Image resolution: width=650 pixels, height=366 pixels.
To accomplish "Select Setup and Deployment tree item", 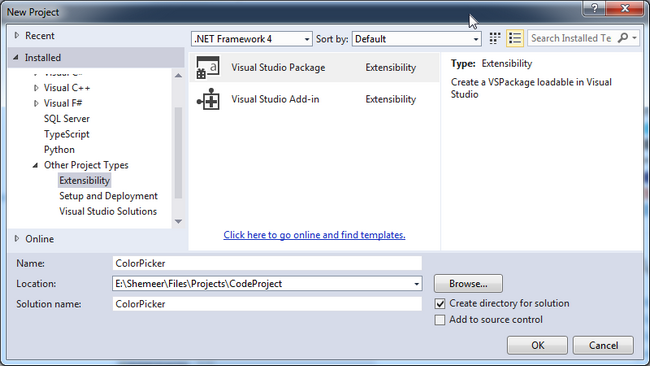I will [108, 196].
